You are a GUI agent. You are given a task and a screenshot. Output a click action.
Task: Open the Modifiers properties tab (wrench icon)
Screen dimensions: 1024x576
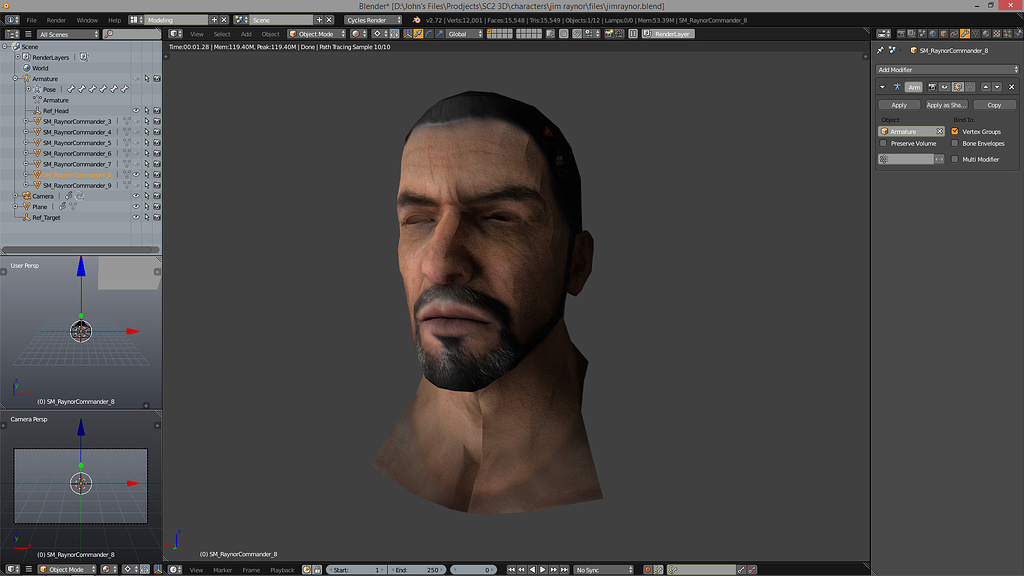(965, 33)
